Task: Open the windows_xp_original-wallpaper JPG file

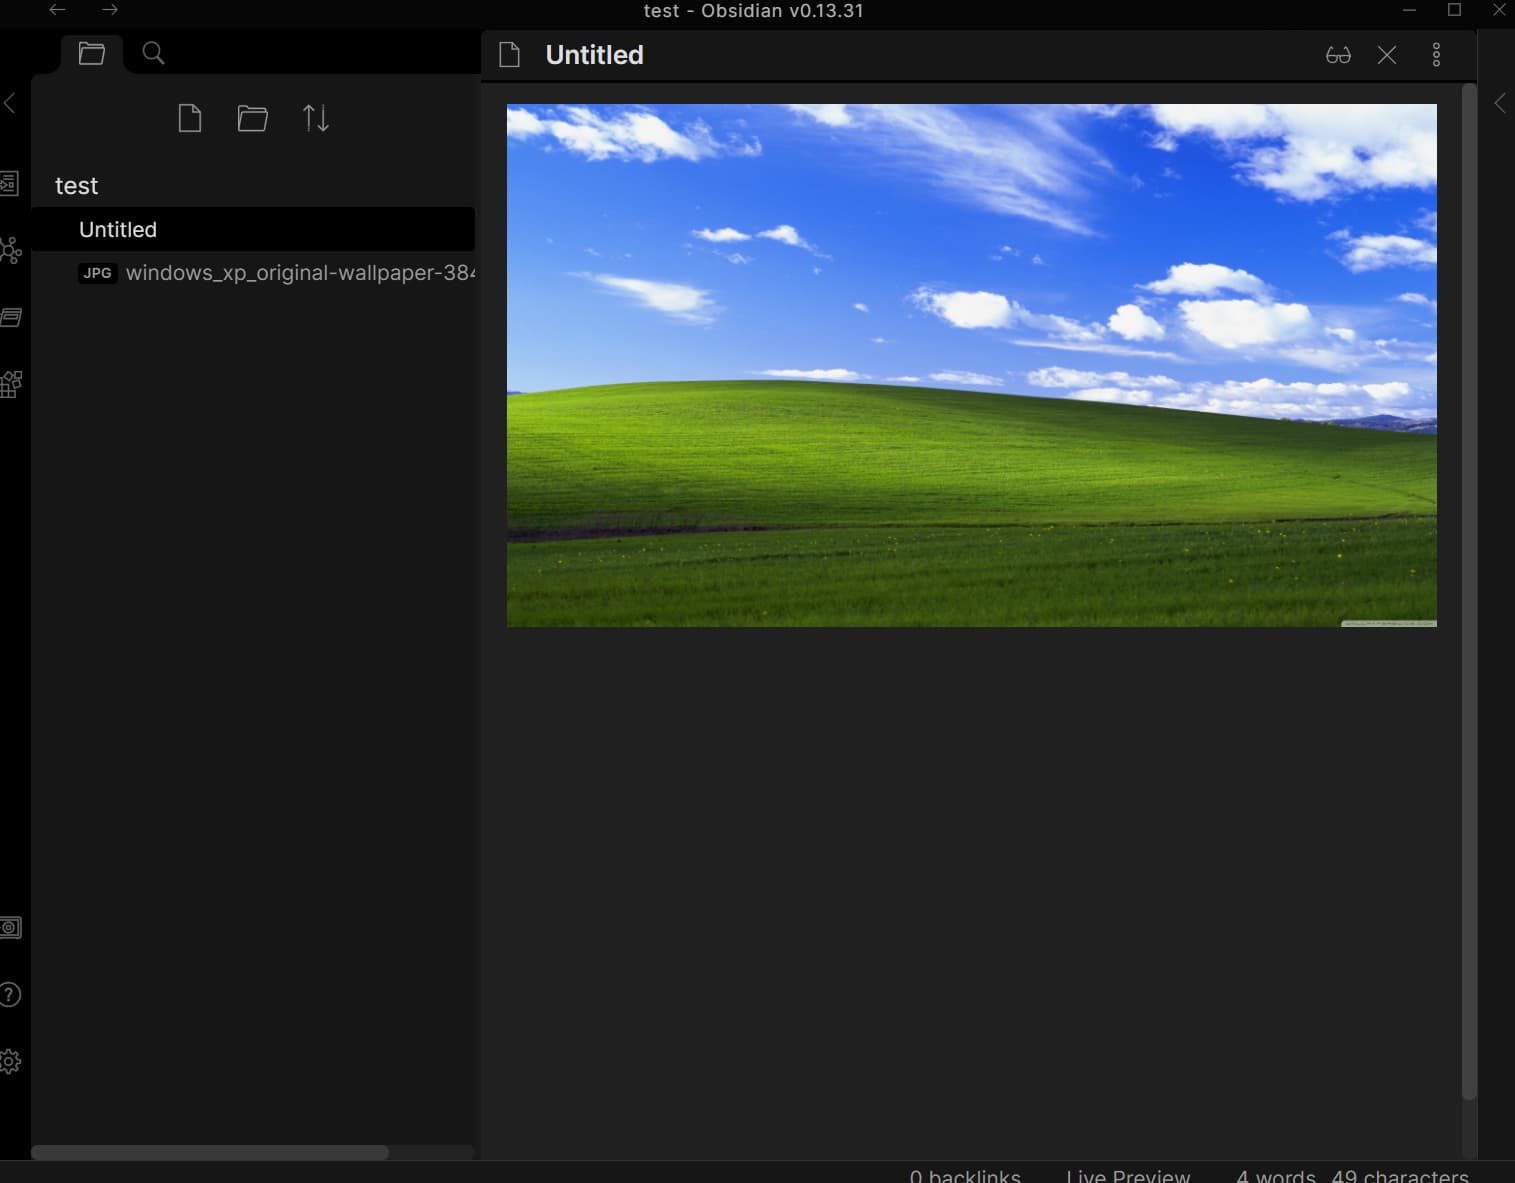Action: (277, 273)
